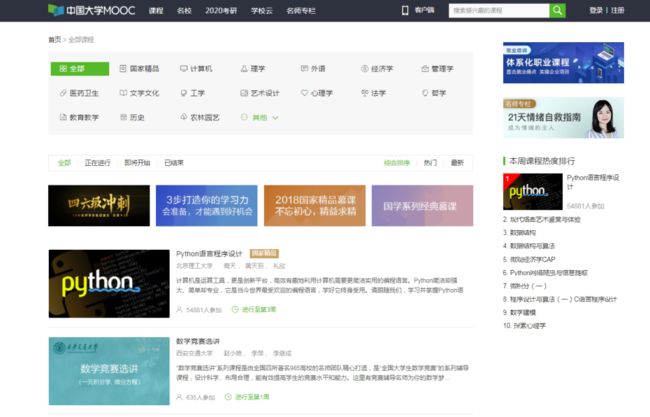Click the Python course thumbnail in main list
This screenshot has height=417, width=650.
109,284
